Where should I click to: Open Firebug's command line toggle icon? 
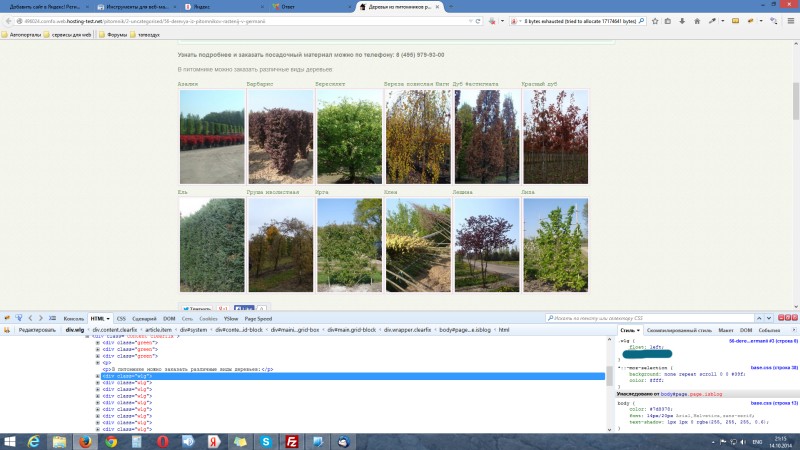[x=52, y=318]
